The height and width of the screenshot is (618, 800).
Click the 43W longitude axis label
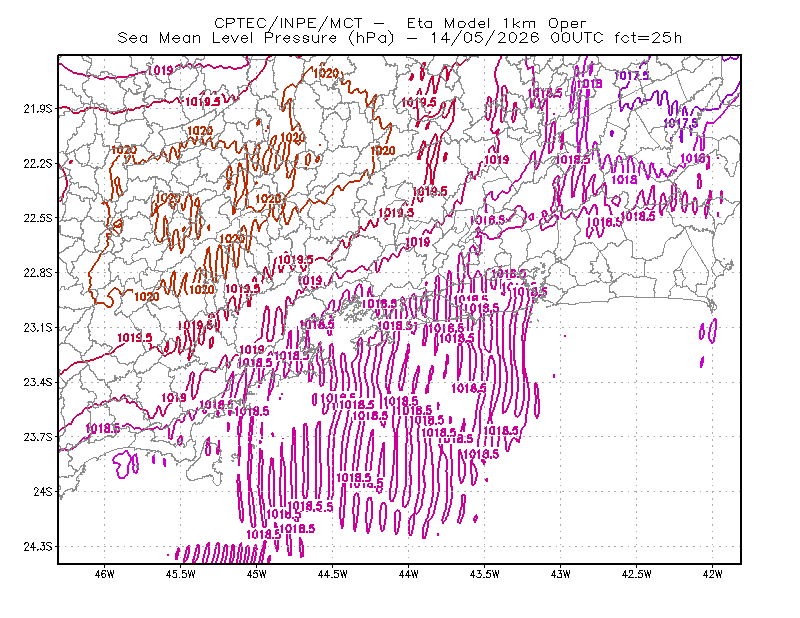click(x=561, y=574)
